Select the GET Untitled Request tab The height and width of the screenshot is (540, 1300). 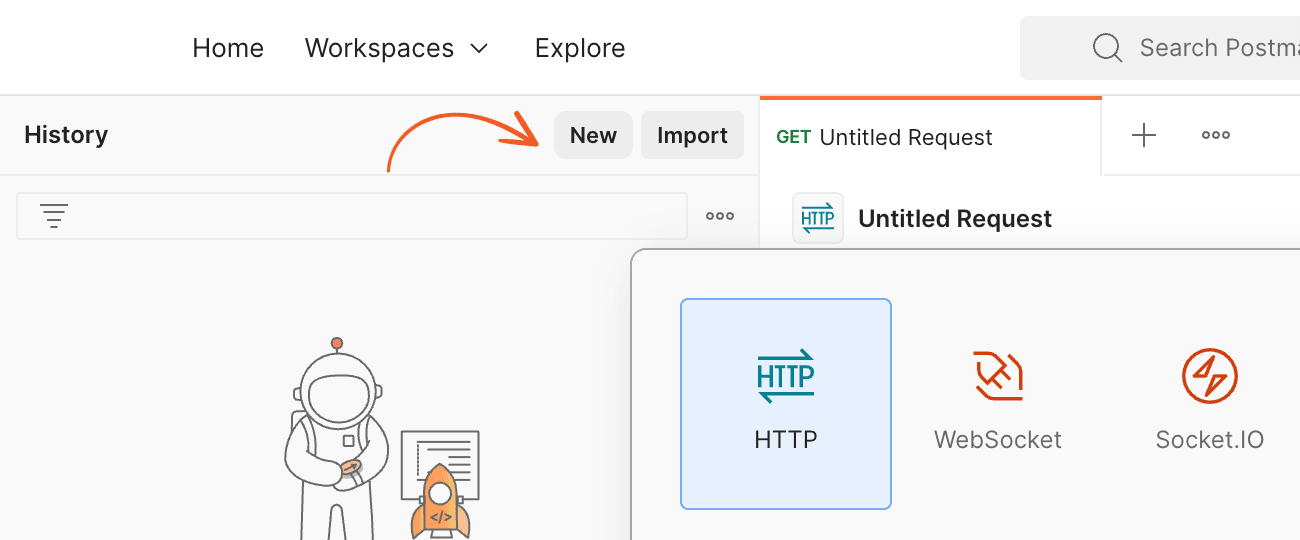pos(930,137)
